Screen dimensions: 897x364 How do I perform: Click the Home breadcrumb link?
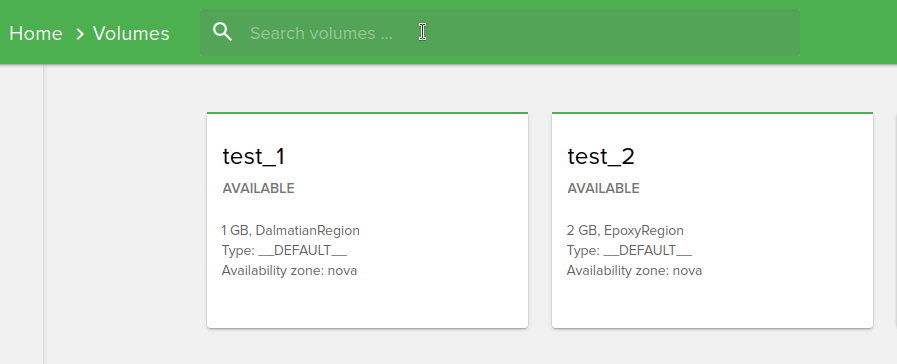point(35,33)
